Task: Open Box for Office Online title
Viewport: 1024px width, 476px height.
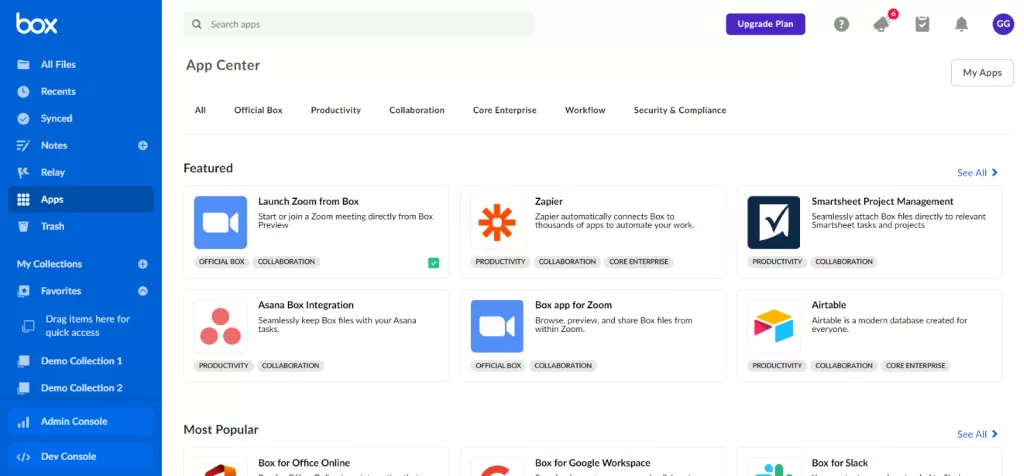Action: pyautogui.click(x=304, y=463)
